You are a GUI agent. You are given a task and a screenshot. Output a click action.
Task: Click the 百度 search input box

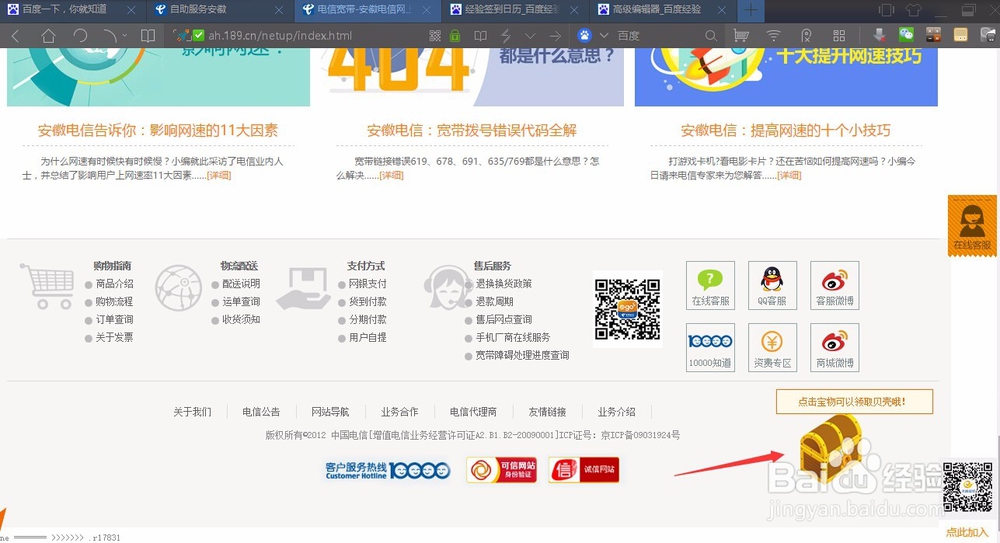coord(657,36)
